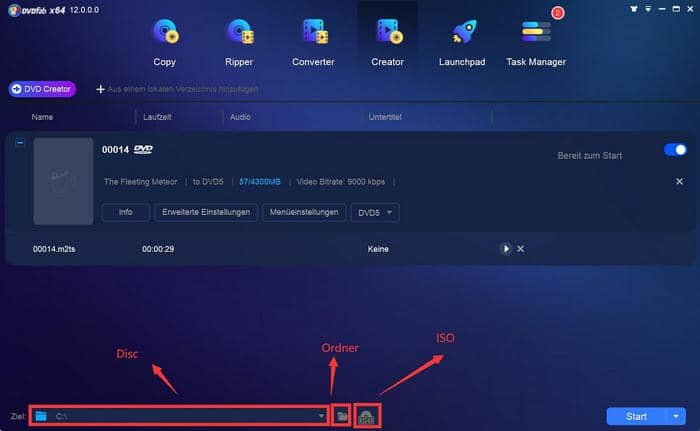Delete the 00014.m2ts file row

coord(521,249)
